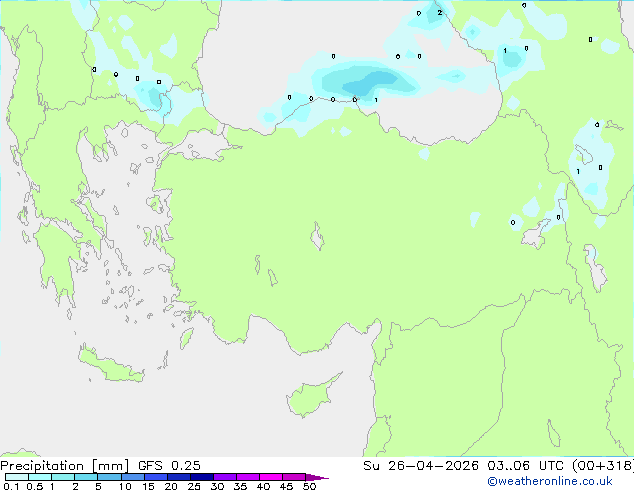Click the '40' legend scale value
The height and width of the screenshot is (490, 634).
(263, 486)
